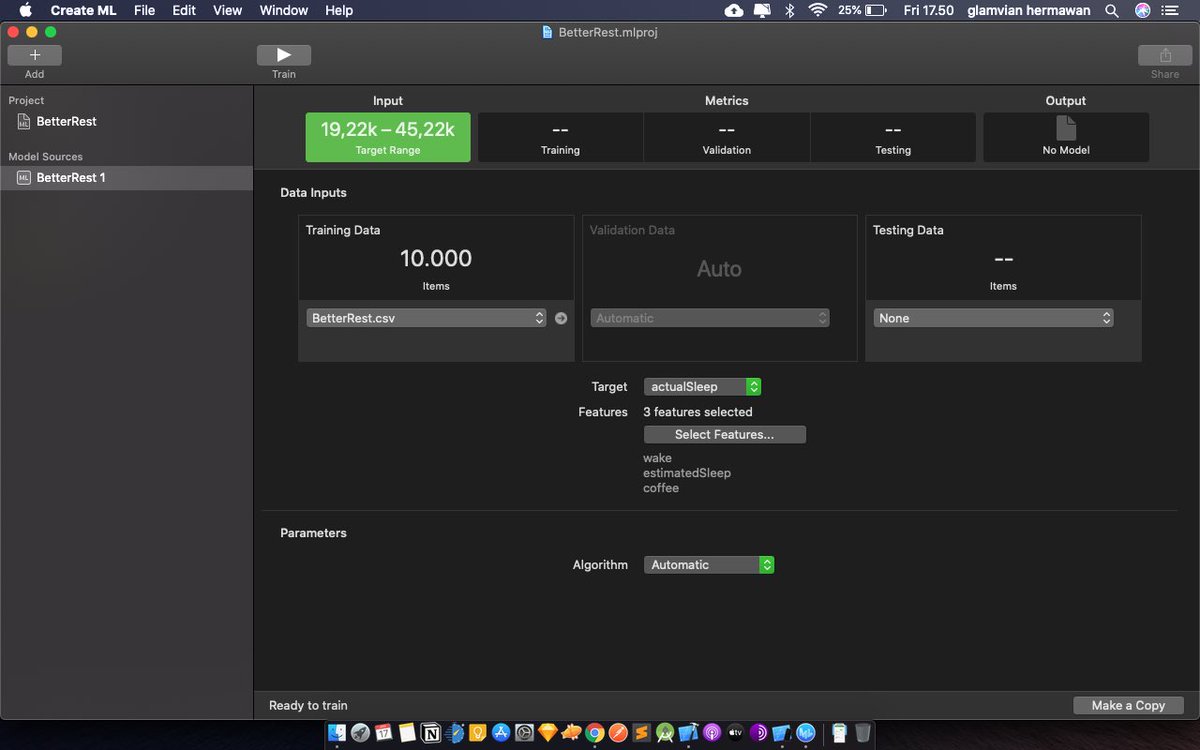Open the Apple menu
The image size is (1200, 750).
pos(26,10)
